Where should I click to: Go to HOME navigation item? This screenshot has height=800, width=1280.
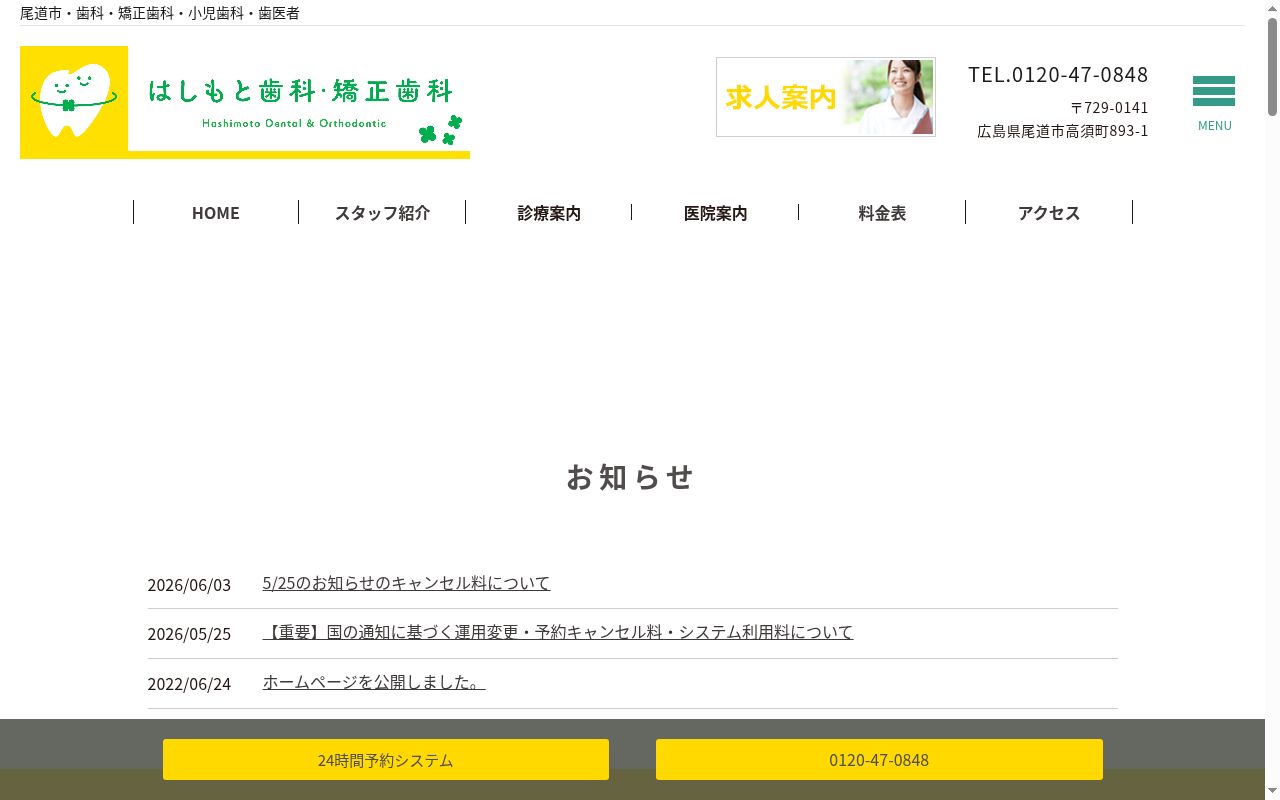(216, 212)
